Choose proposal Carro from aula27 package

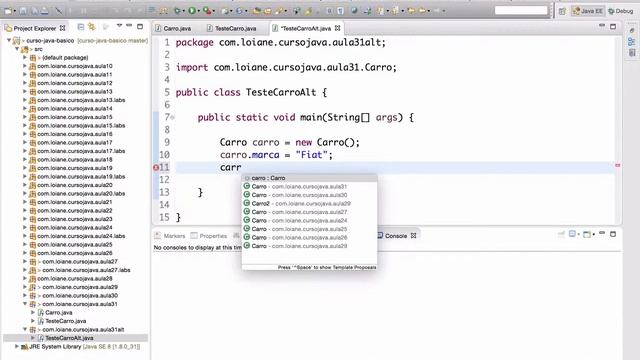309,212
